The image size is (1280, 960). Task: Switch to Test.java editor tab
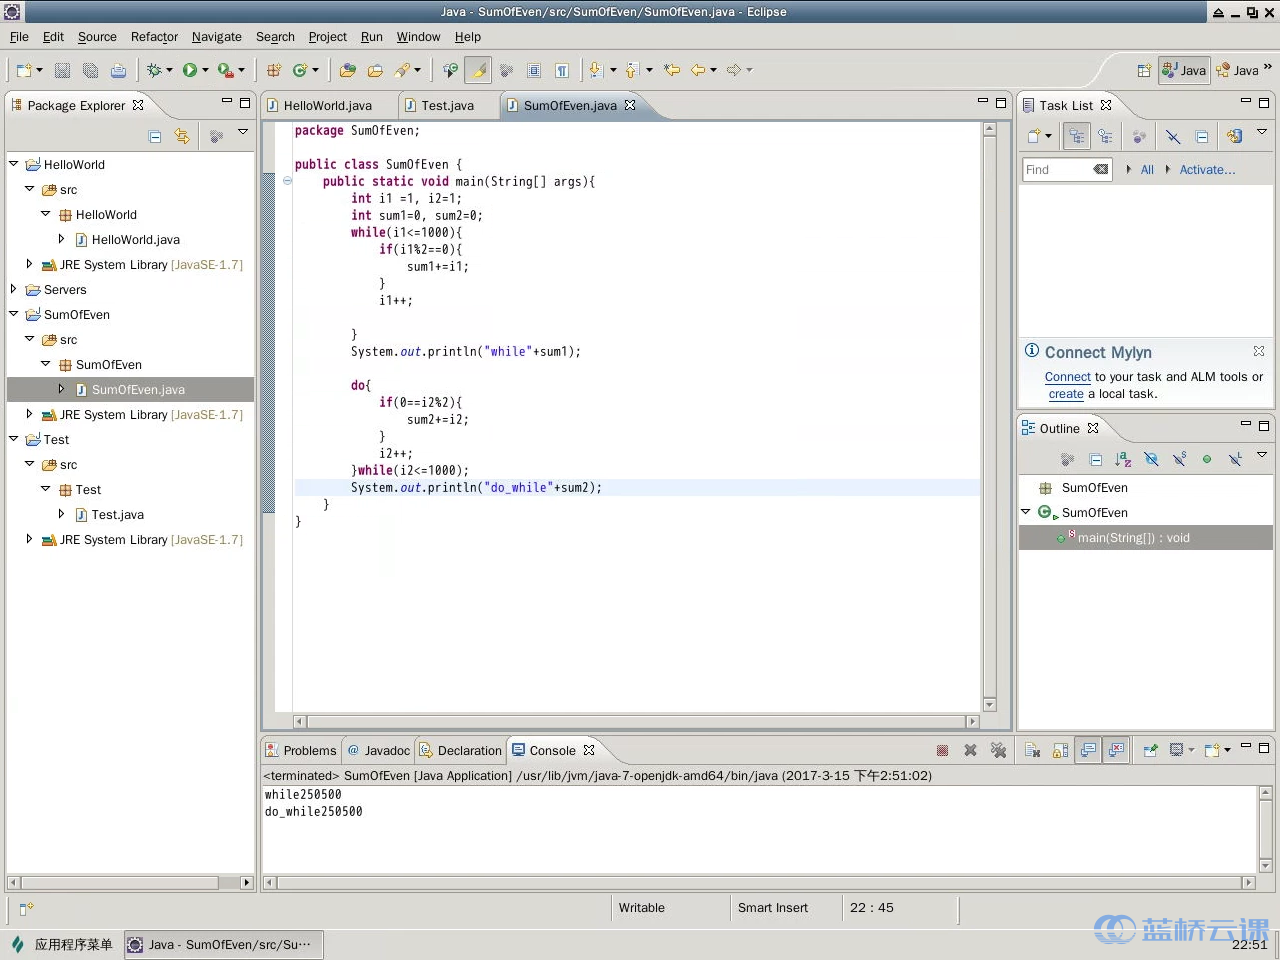[x=448, y=105]
